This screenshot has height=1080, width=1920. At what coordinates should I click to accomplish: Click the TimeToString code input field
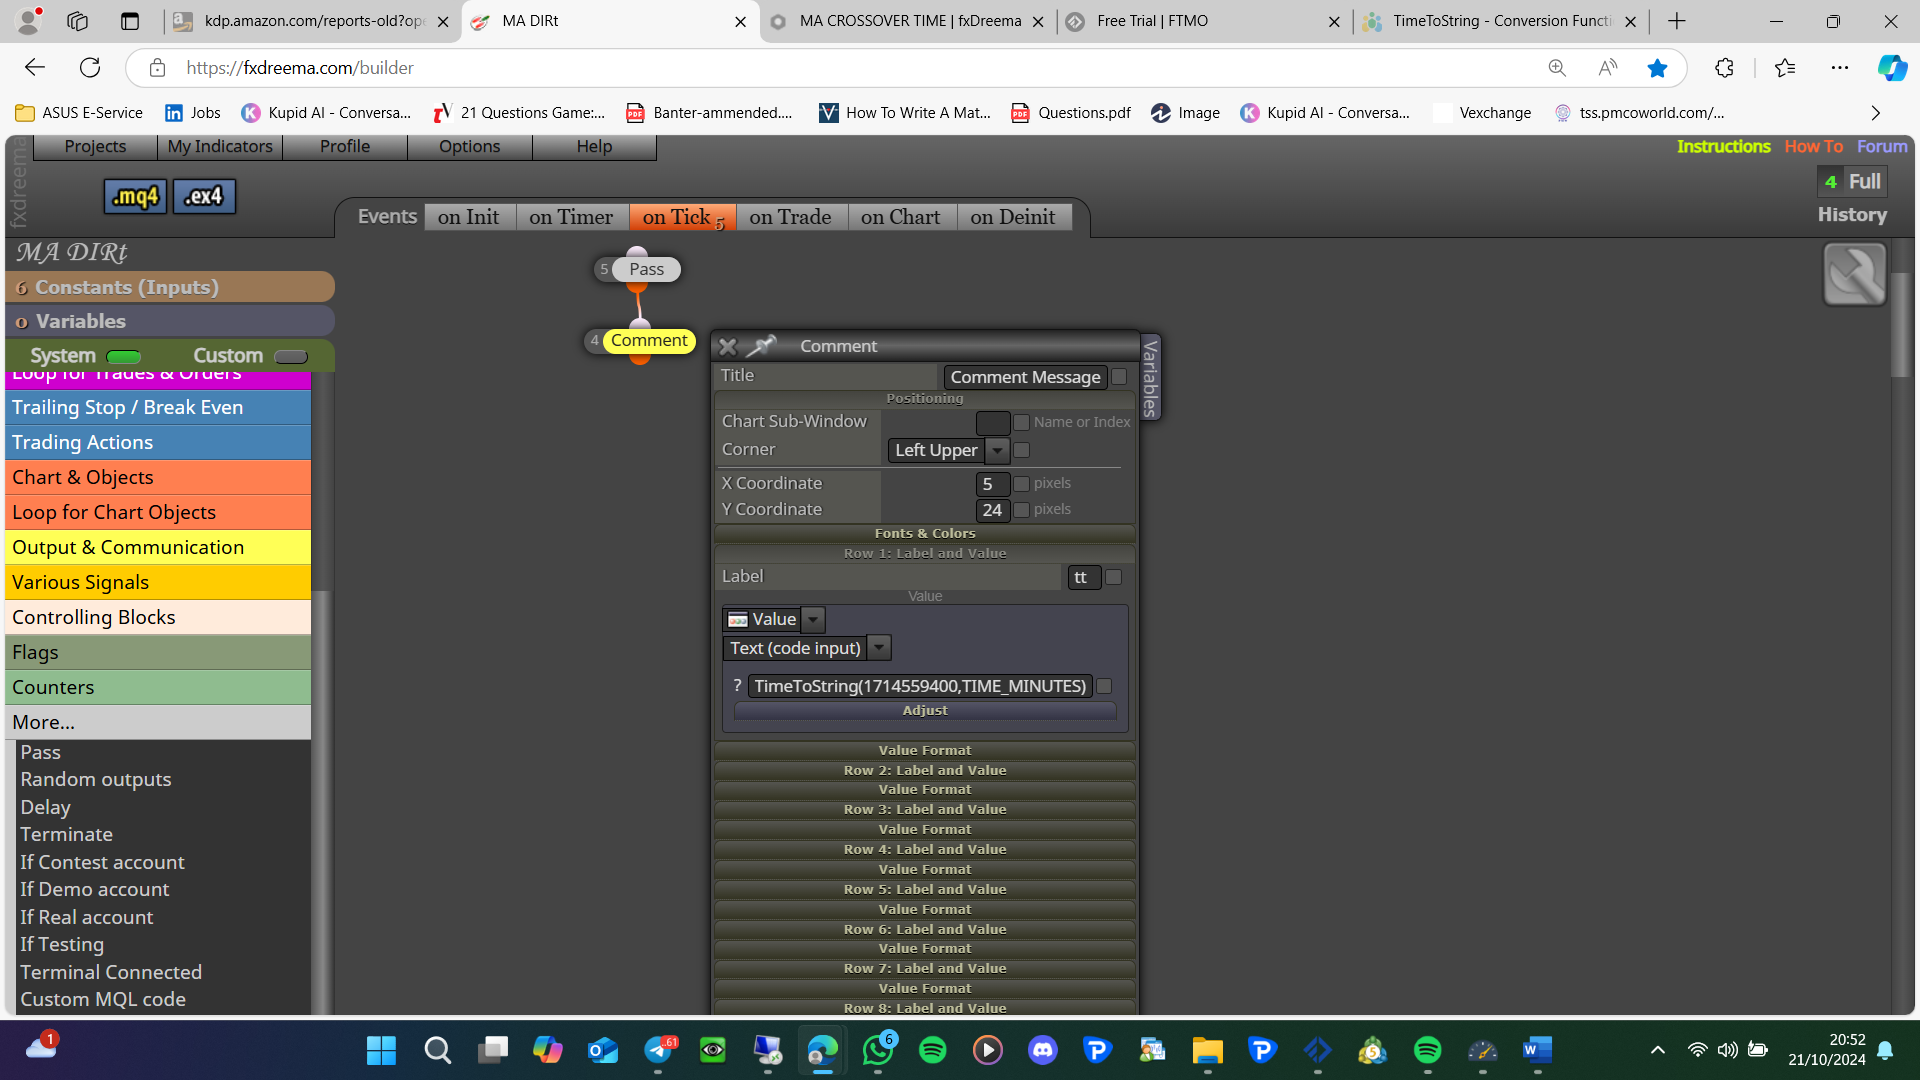point(920,686)
